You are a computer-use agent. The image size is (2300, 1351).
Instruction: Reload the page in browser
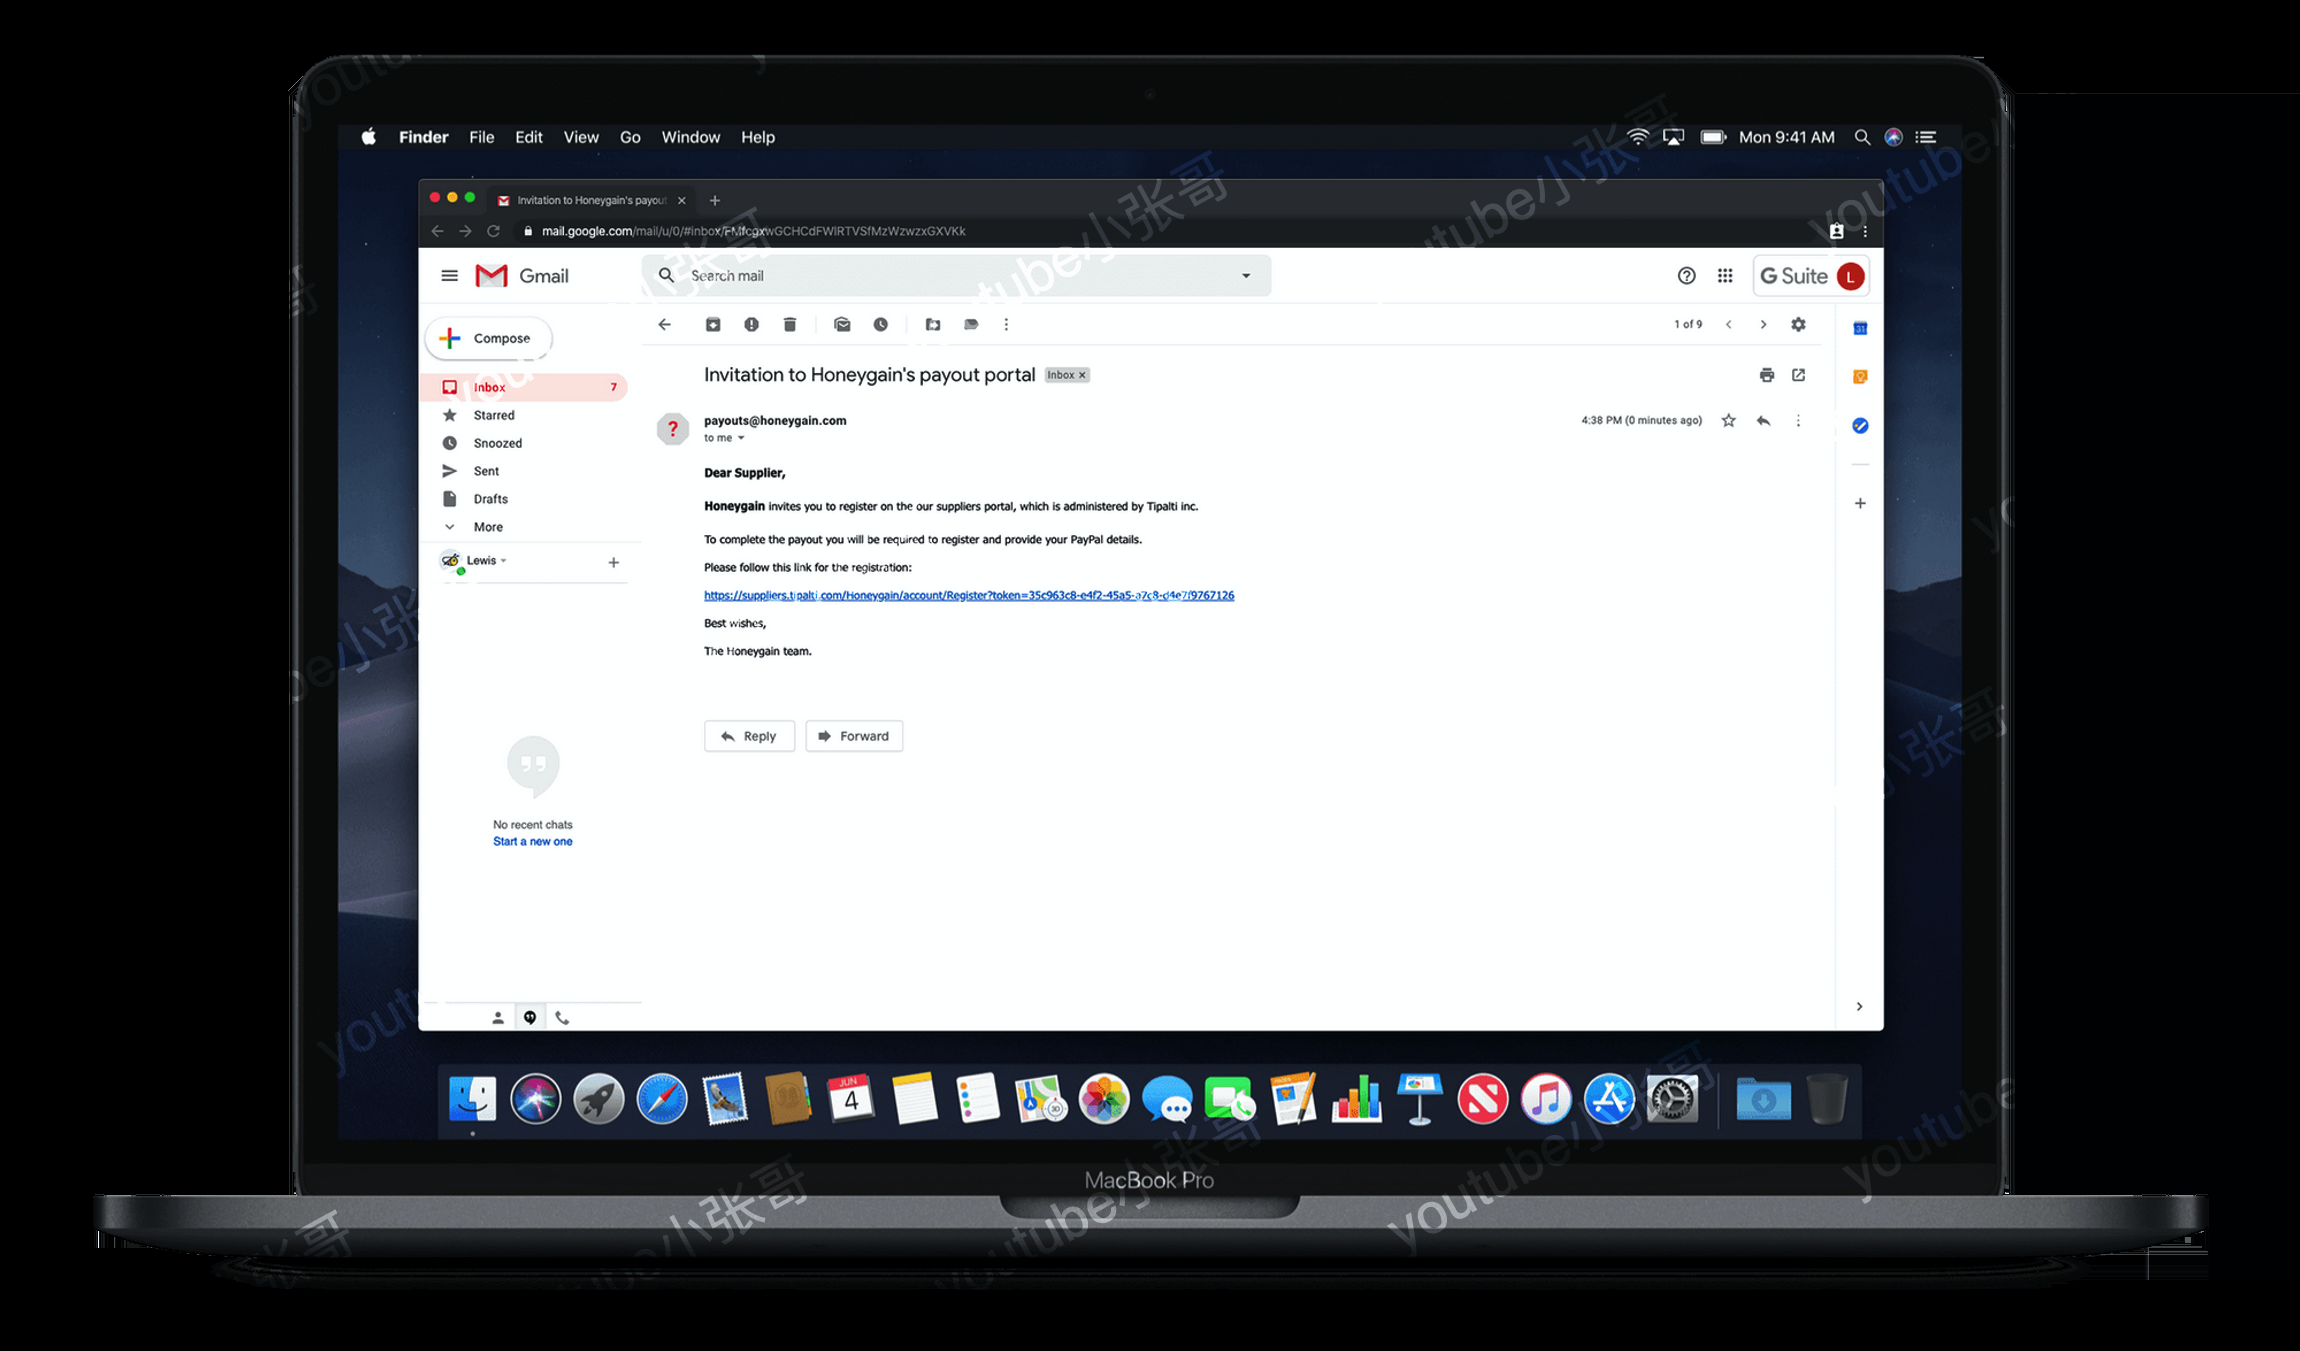[x=493, y=231]
